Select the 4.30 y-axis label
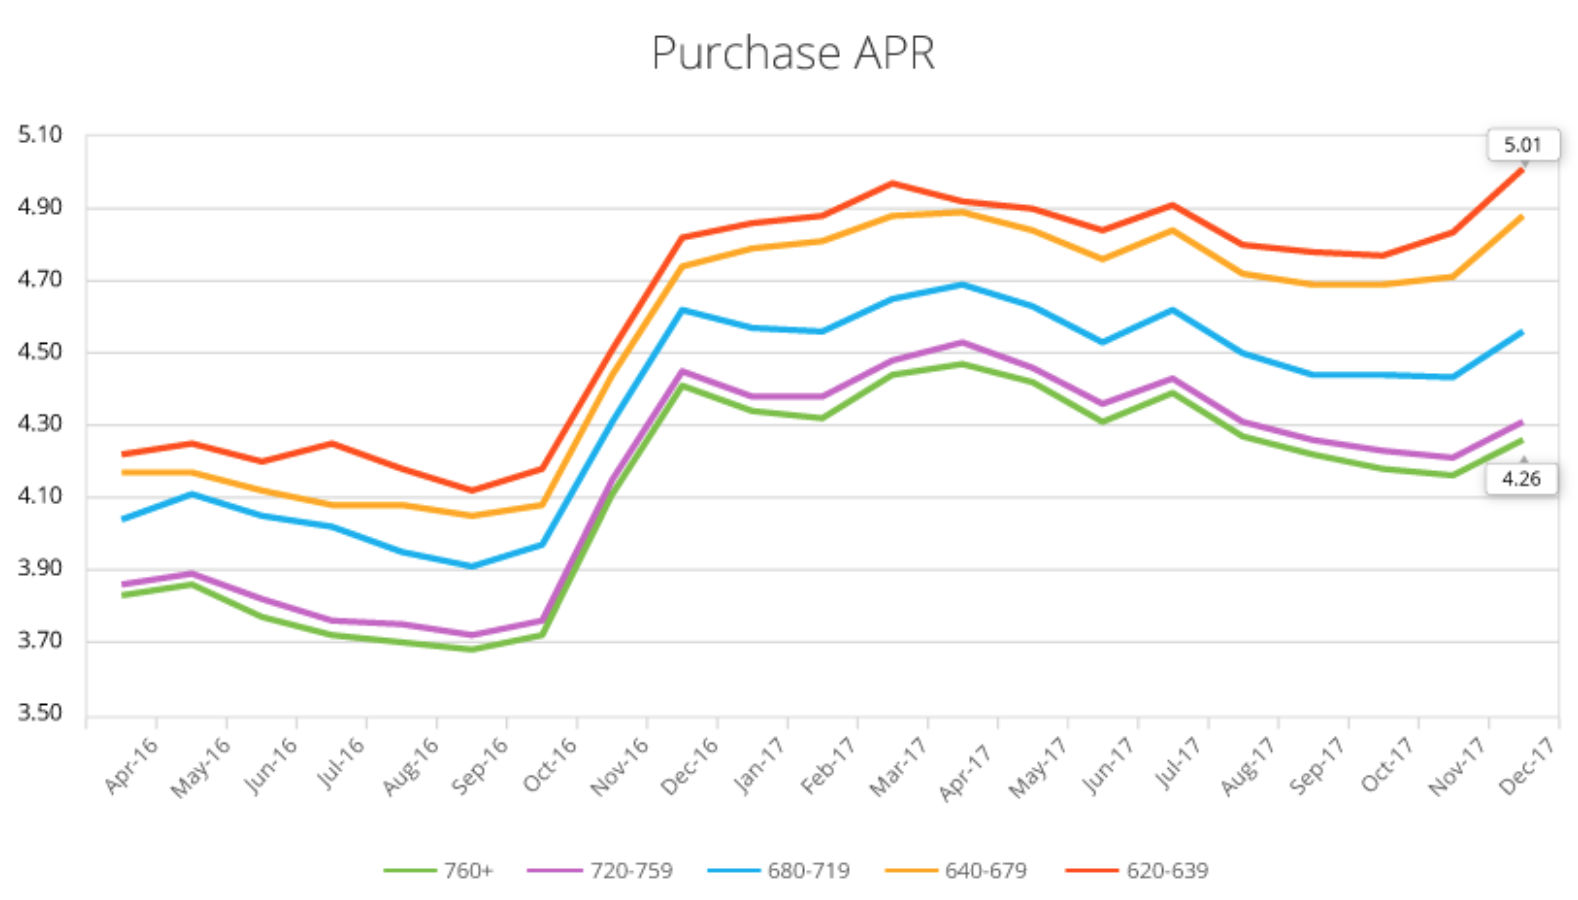The width and height of the screenshot is (1578, 900). (x=40, y=424)
